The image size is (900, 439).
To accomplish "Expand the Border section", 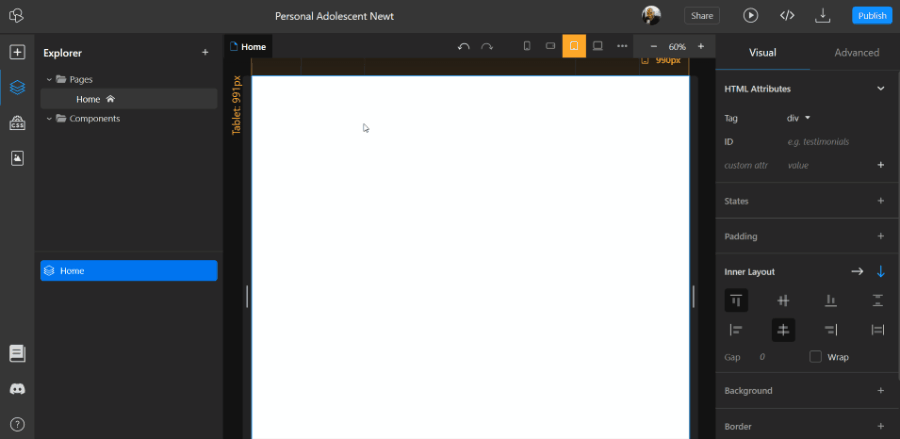I will click(880, 426).
